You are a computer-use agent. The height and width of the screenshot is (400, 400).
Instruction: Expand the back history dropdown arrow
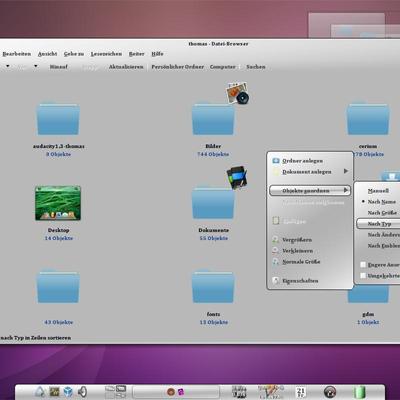[x=8, y=66]
